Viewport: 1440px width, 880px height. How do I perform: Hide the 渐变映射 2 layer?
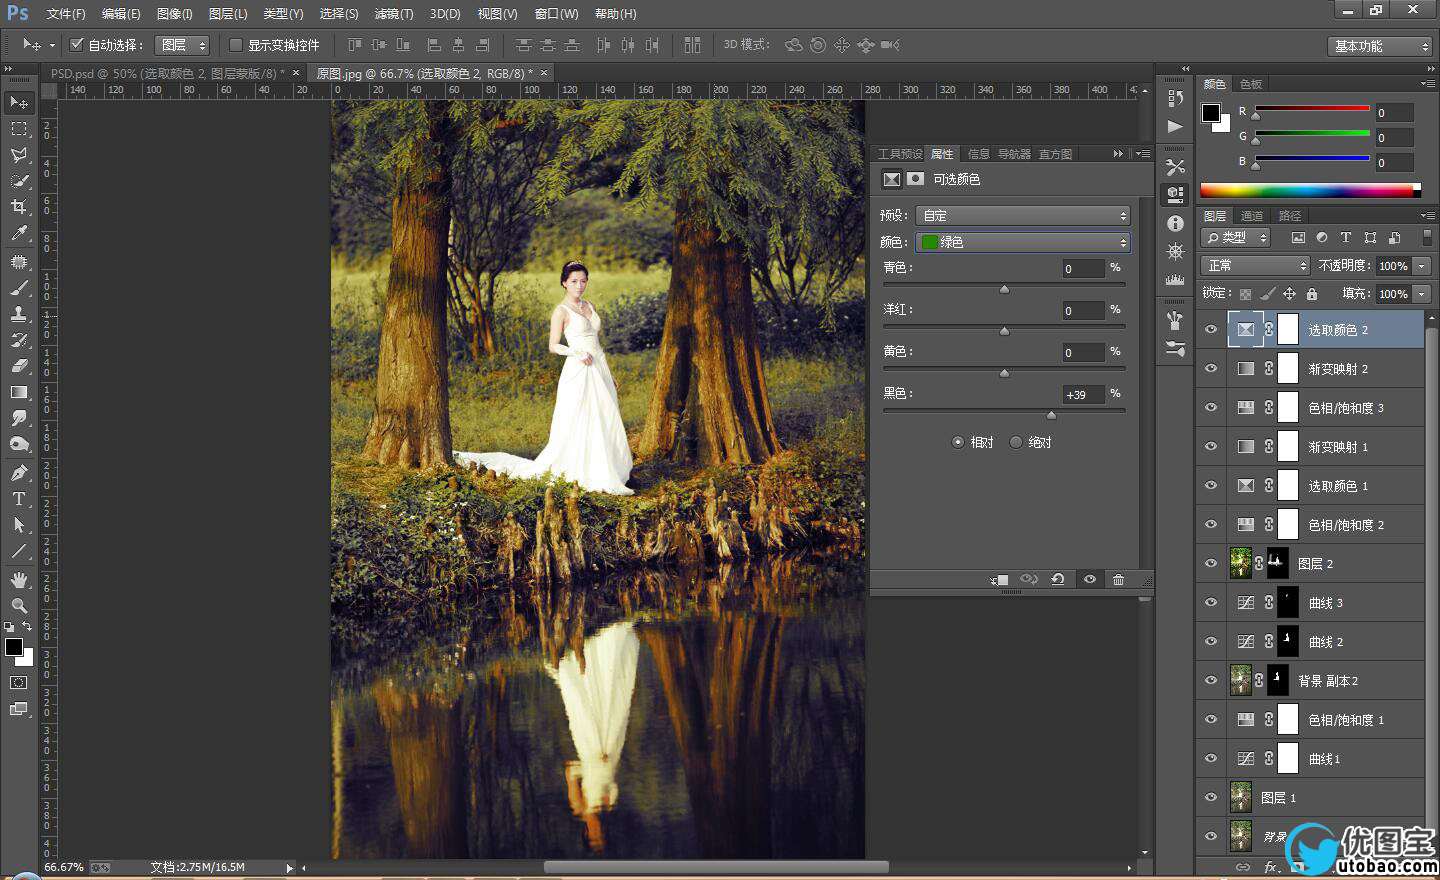point(1211,368)
